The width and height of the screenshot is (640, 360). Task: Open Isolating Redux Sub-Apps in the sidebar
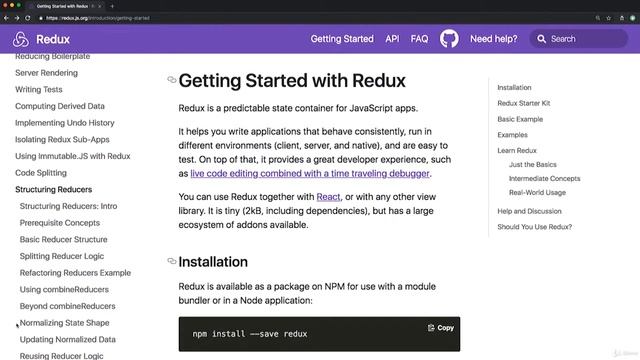[62, 140]
